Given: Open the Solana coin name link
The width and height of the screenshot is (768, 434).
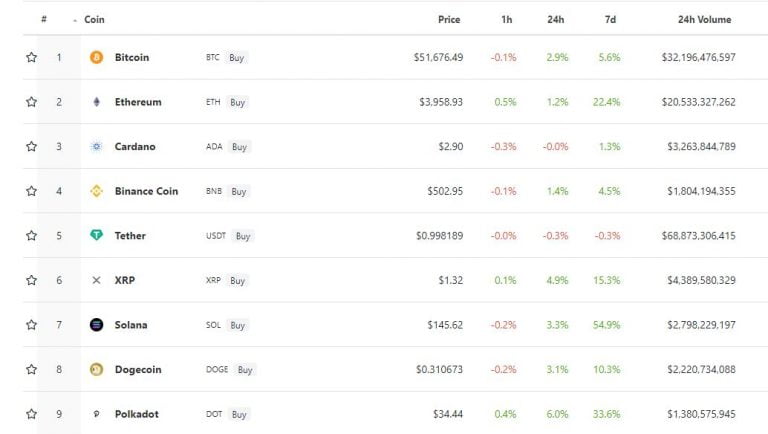Looking at the screenshot, I should click(131, 325).
